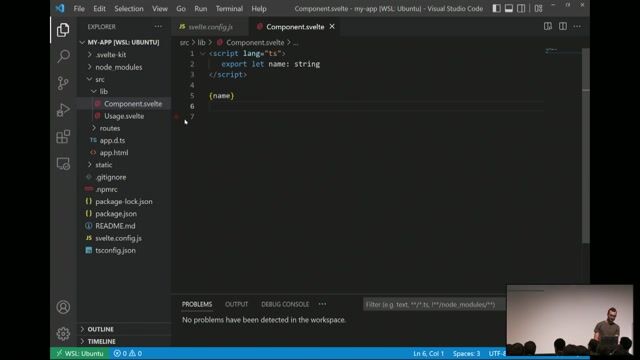The height and width of the screenshot is (360, 640).
Task: Open the Edit menu
Action: pyautogui.click(x=99, y=9)
